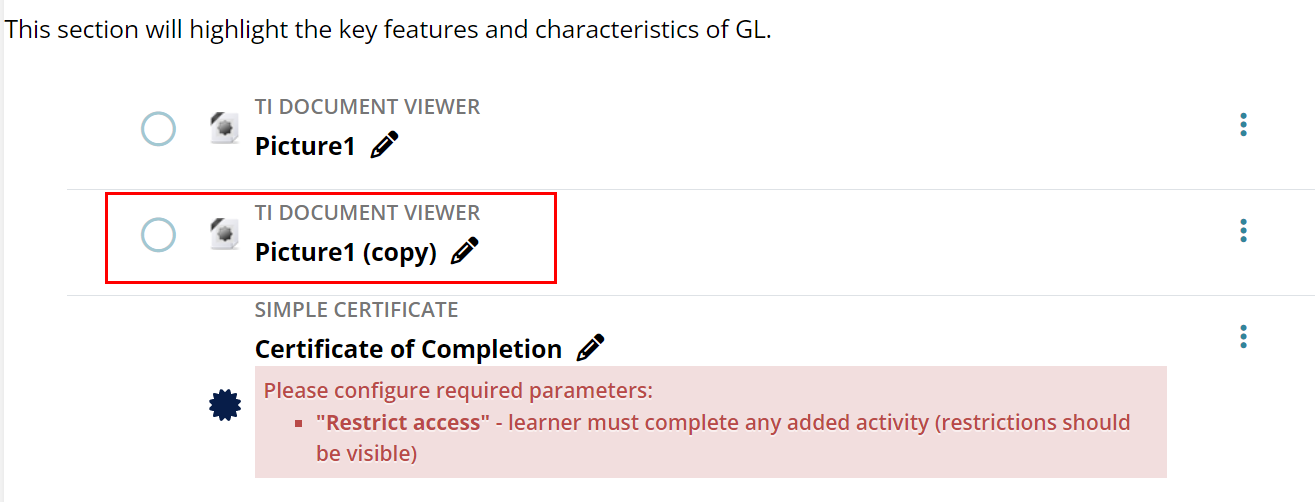Select the document icon for Picture1 (copy)
1315x502 pixels.
[224, 234]
